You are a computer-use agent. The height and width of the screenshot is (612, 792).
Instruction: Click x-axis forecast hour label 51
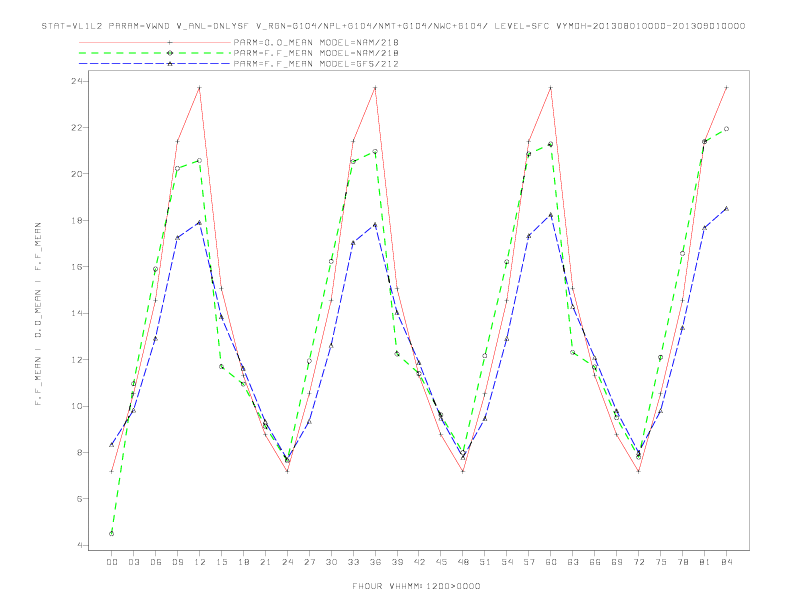tap(485, 562)
